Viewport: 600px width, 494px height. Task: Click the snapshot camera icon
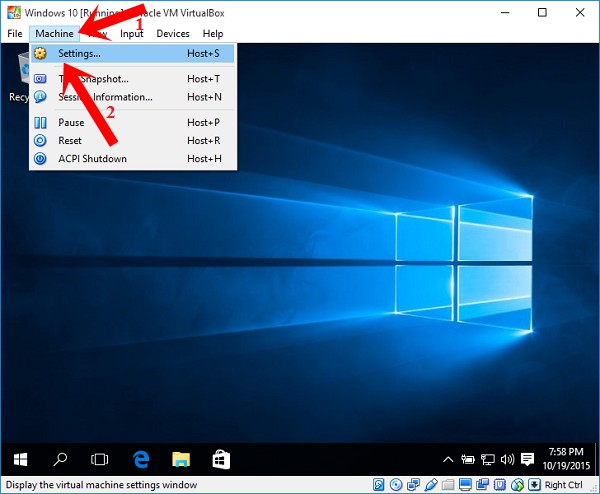point(40,79)
